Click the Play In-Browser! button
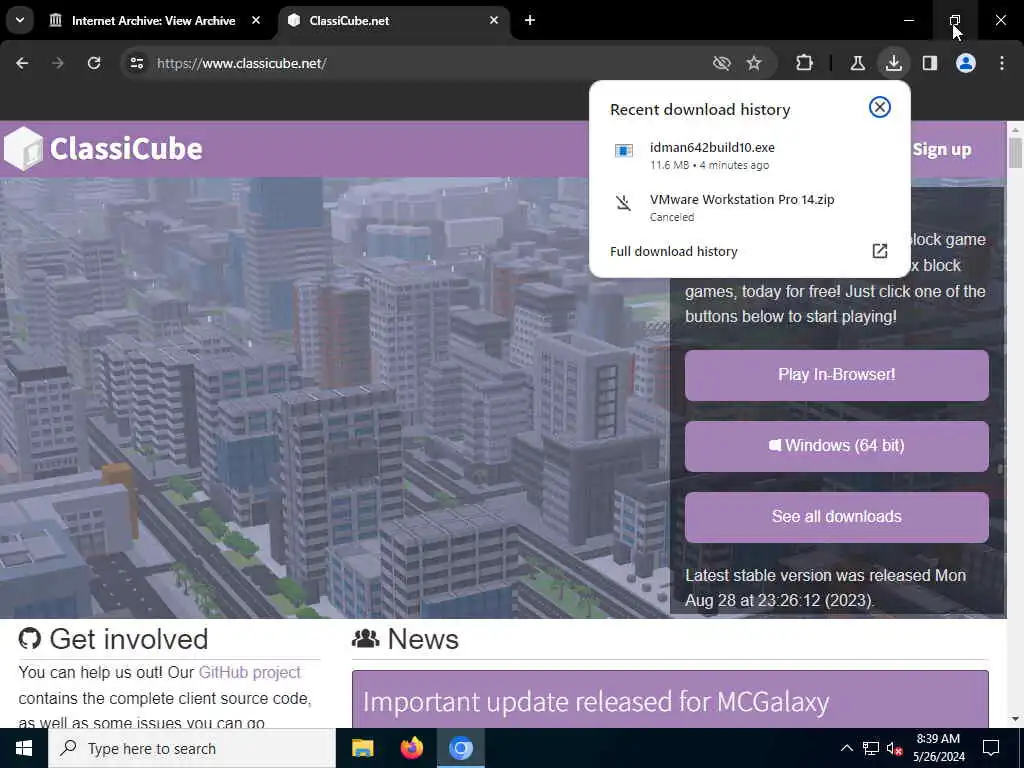This screenshot has height=768, width=1024. pos(837,376)
